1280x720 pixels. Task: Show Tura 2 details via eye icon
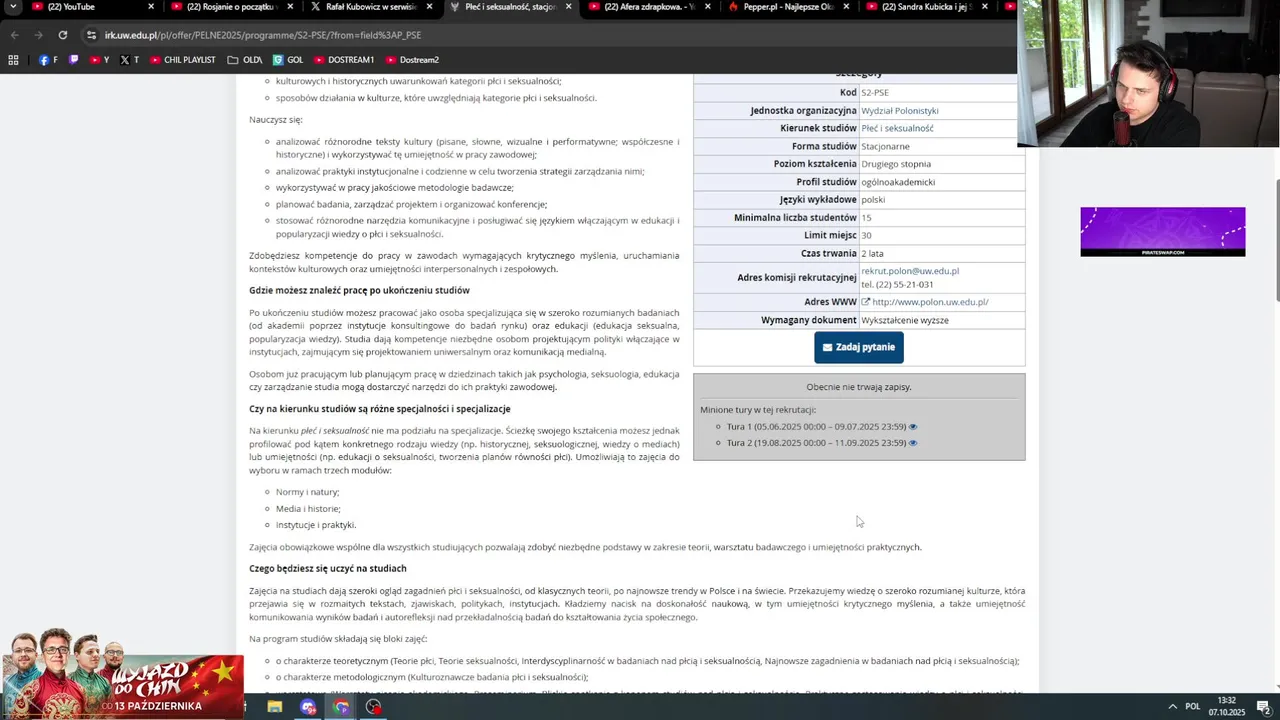click(913, 443)
